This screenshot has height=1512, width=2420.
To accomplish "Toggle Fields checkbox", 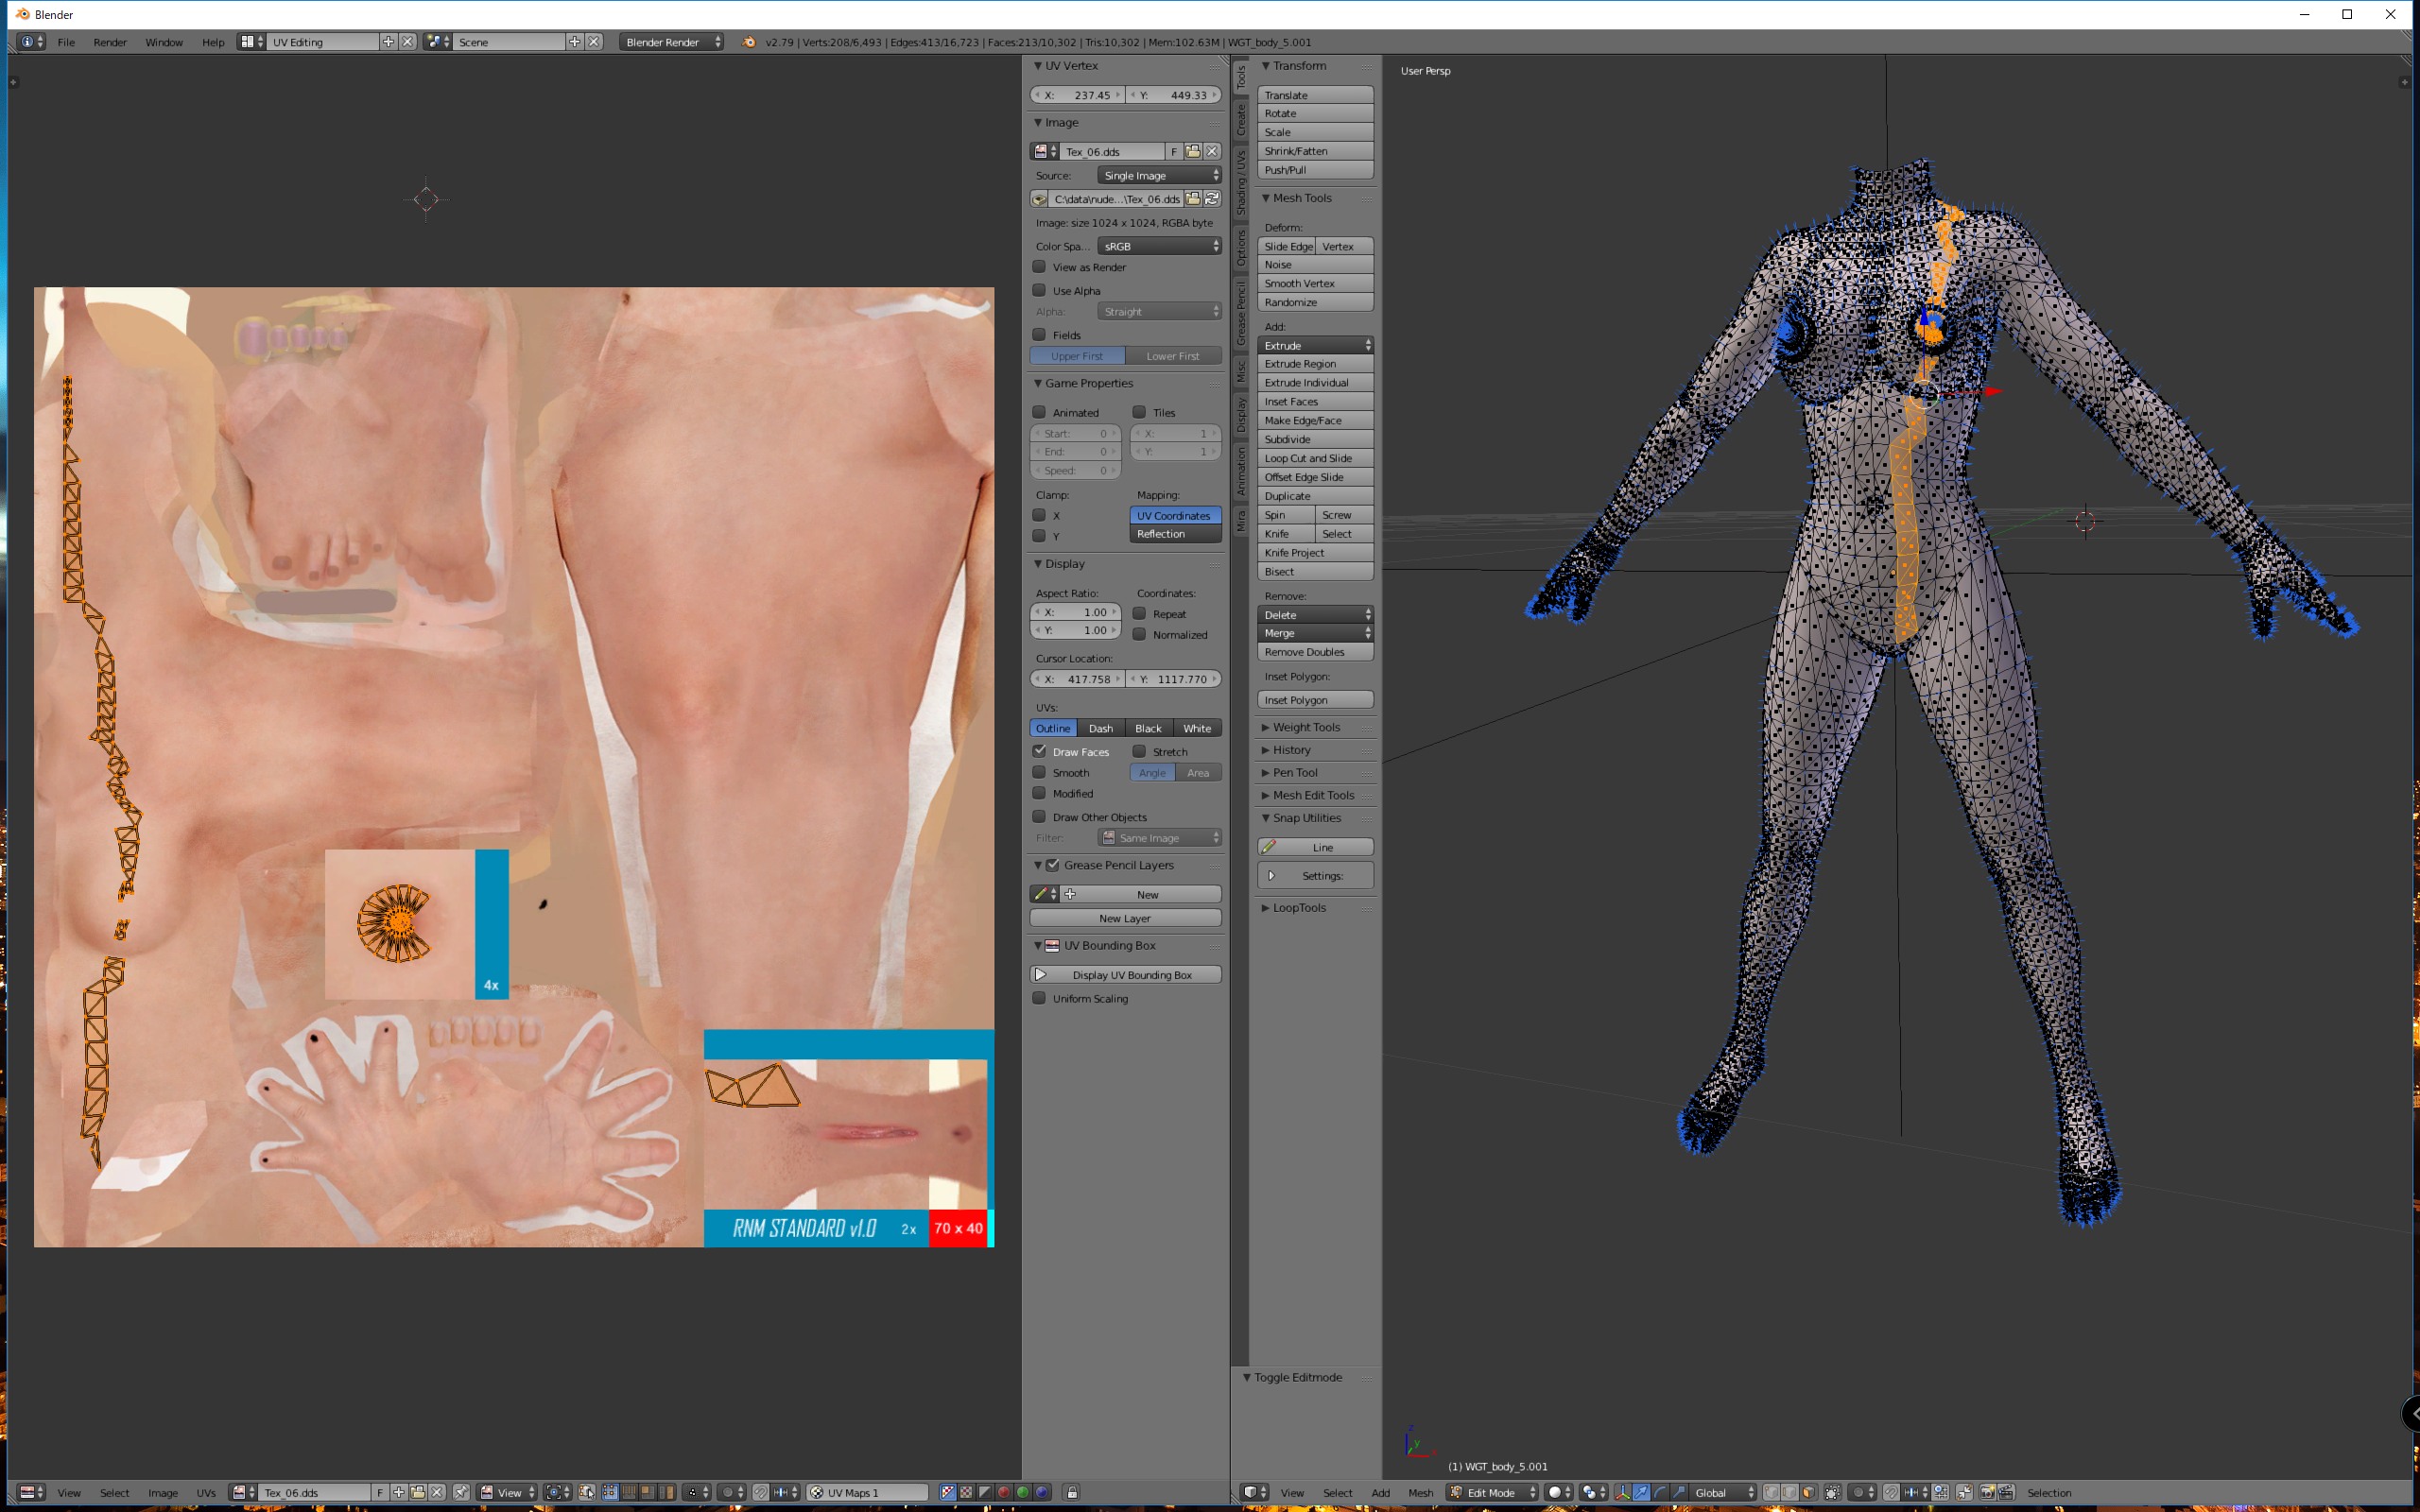I will [x=1040, y=335].
